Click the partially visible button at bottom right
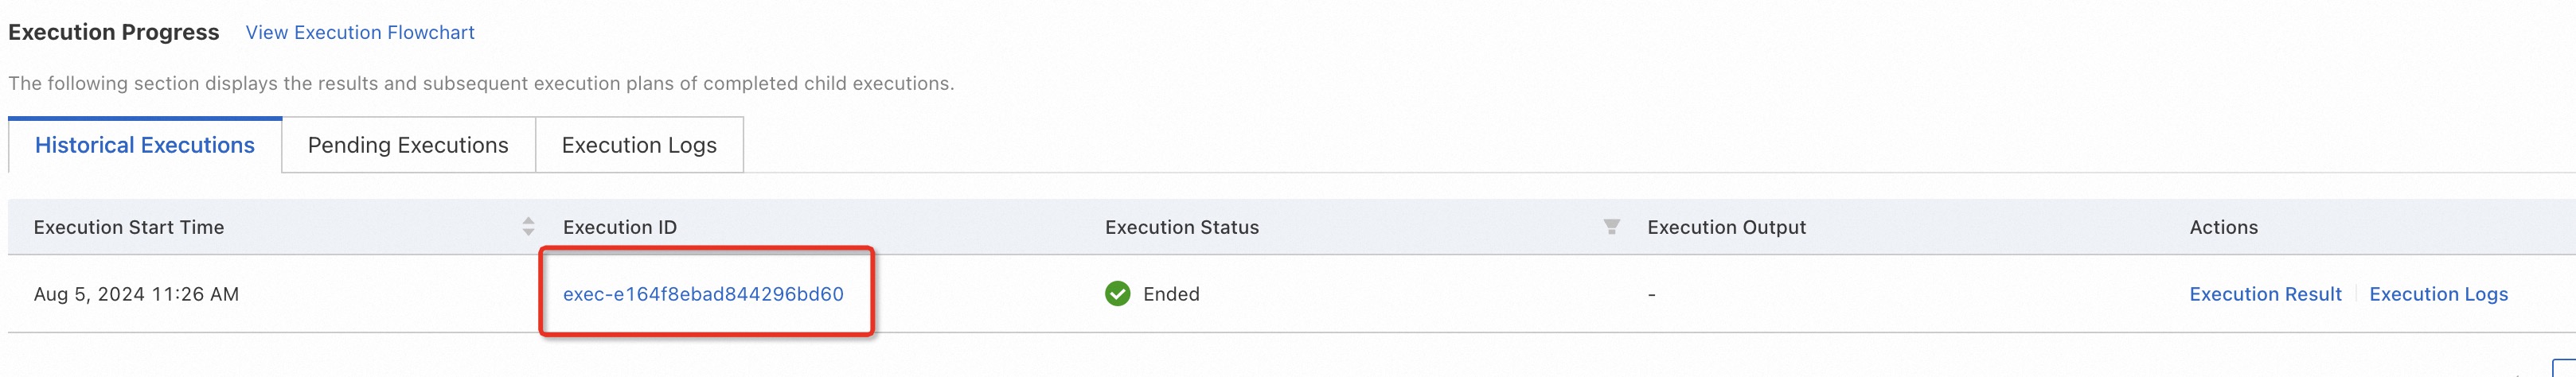 coord(2563,368)
